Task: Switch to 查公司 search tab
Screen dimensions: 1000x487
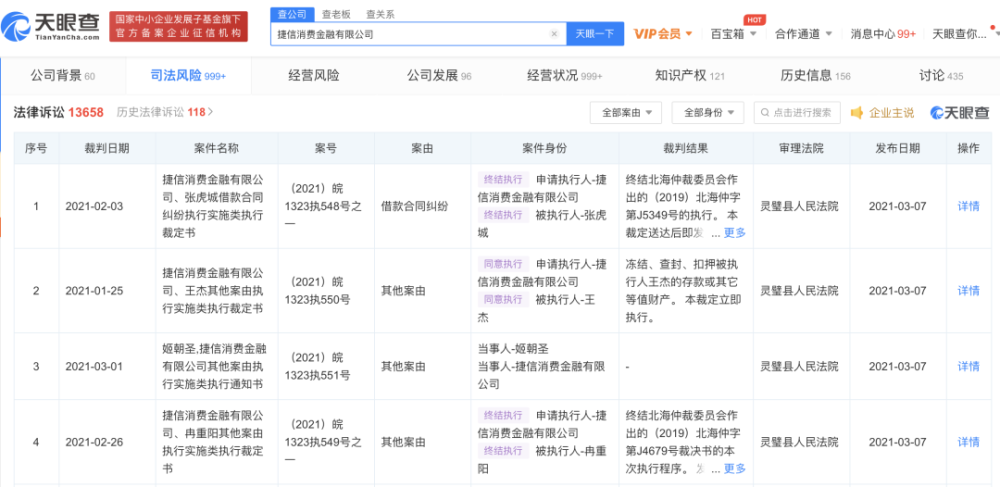Action: (293, 14)
